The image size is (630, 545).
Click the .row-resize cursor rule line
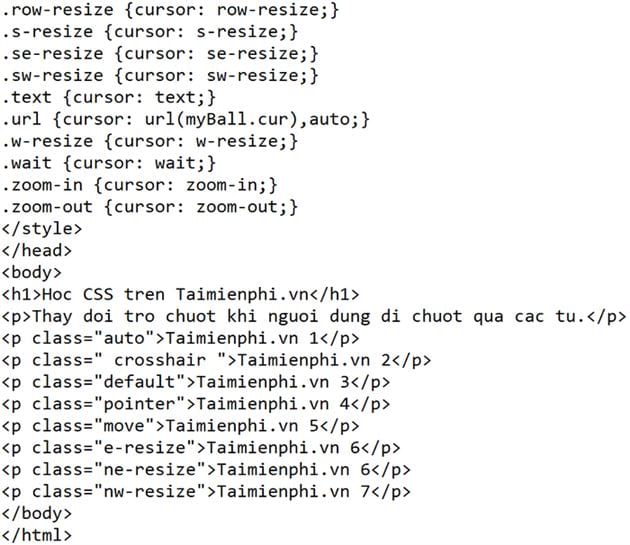point(170,9)
